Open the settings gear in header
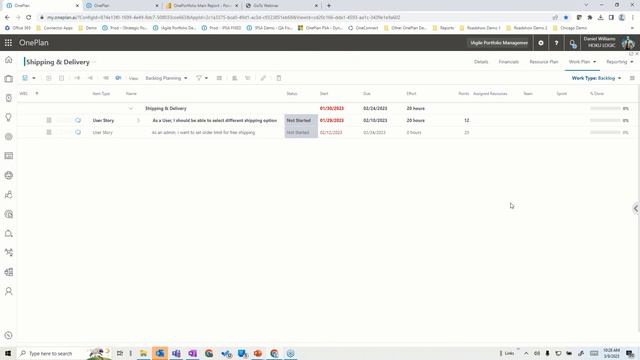Viewport: 640px width, 360px height. (x=541, y=43)
